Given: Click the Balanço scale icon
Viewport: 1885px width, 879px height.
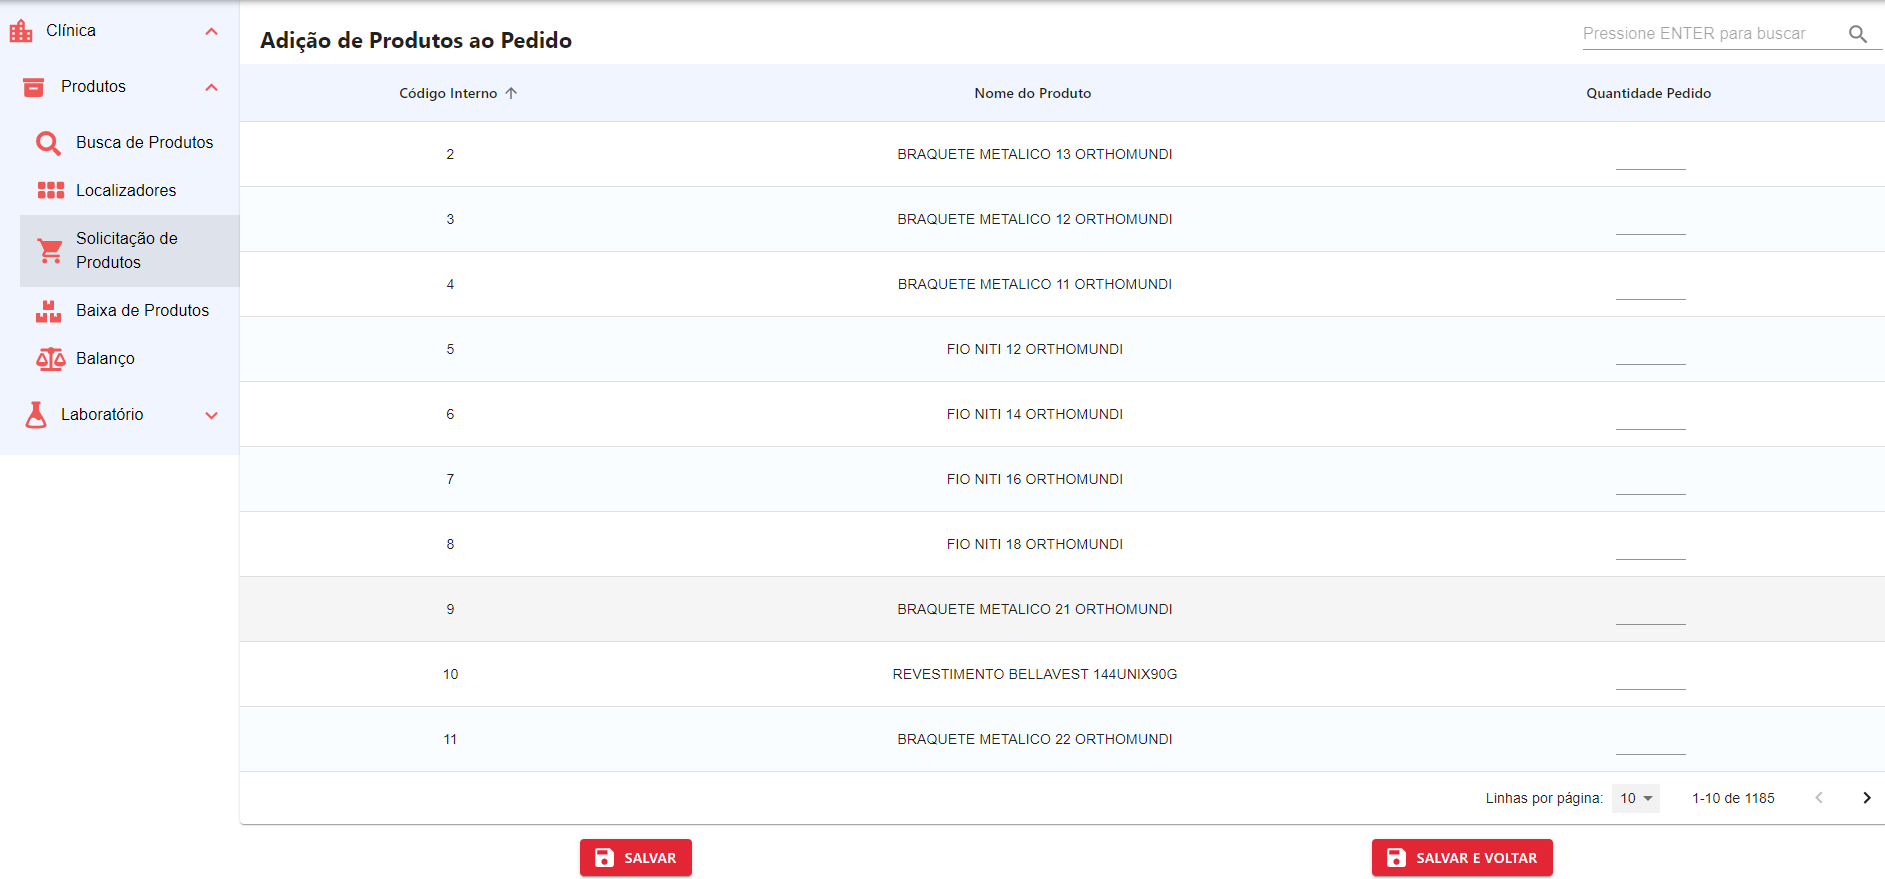Looking at the screenshot, I should (x=50, y=359).
